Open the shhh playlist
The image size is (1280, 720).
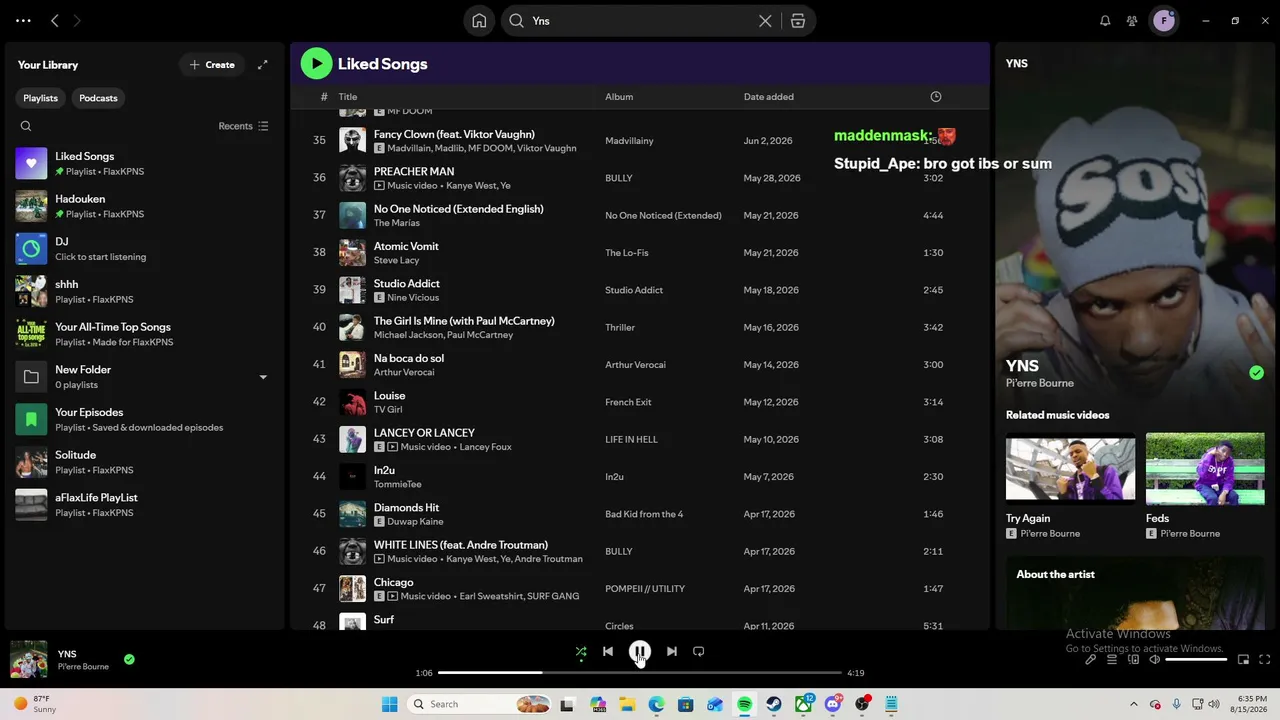coord(145,291)
